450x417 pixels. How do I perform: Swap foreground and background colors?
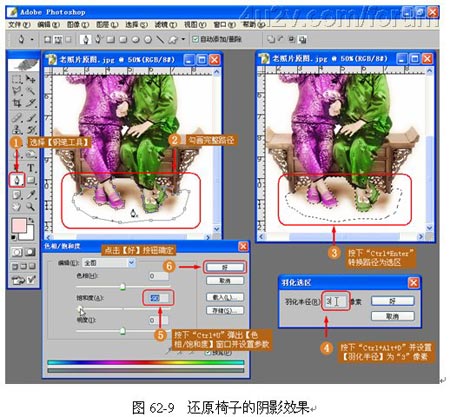click(x=31, y=220)
